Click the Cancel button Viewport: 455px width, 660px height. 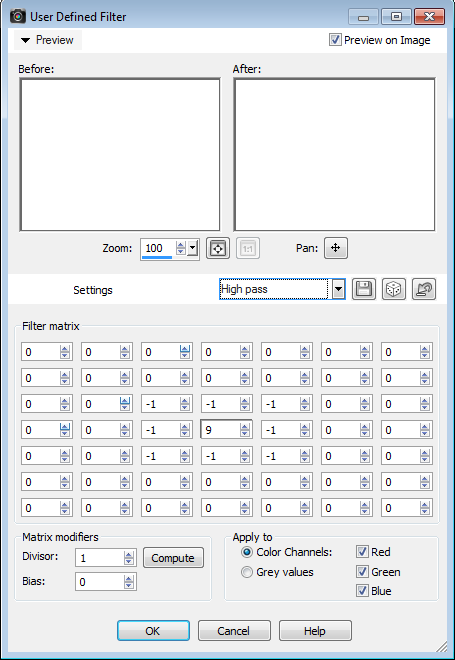click(234, 631)
